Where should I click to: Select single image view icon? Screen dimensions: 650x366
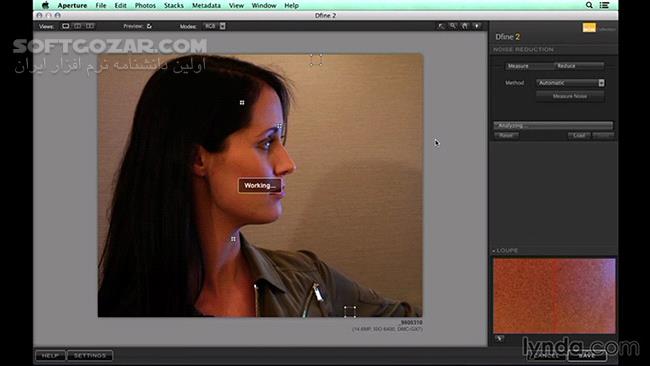click(x=65, y=26)
